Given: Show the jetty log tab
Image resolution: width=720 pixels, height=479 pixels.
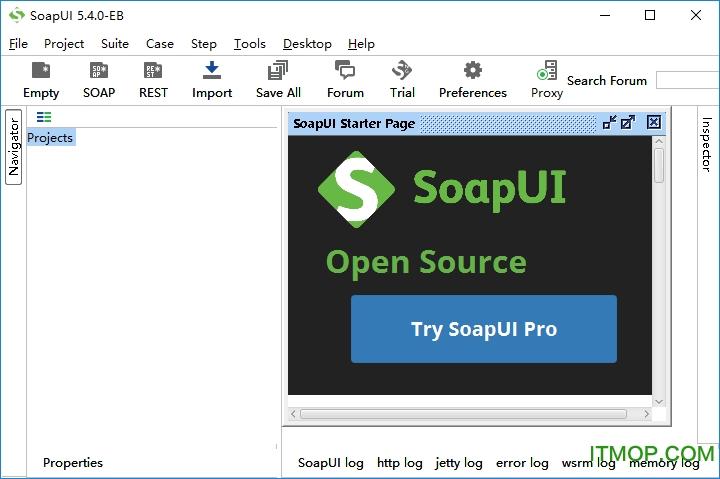Looking at the screenshot, I should pyautogui.click(x=459, y=462).
